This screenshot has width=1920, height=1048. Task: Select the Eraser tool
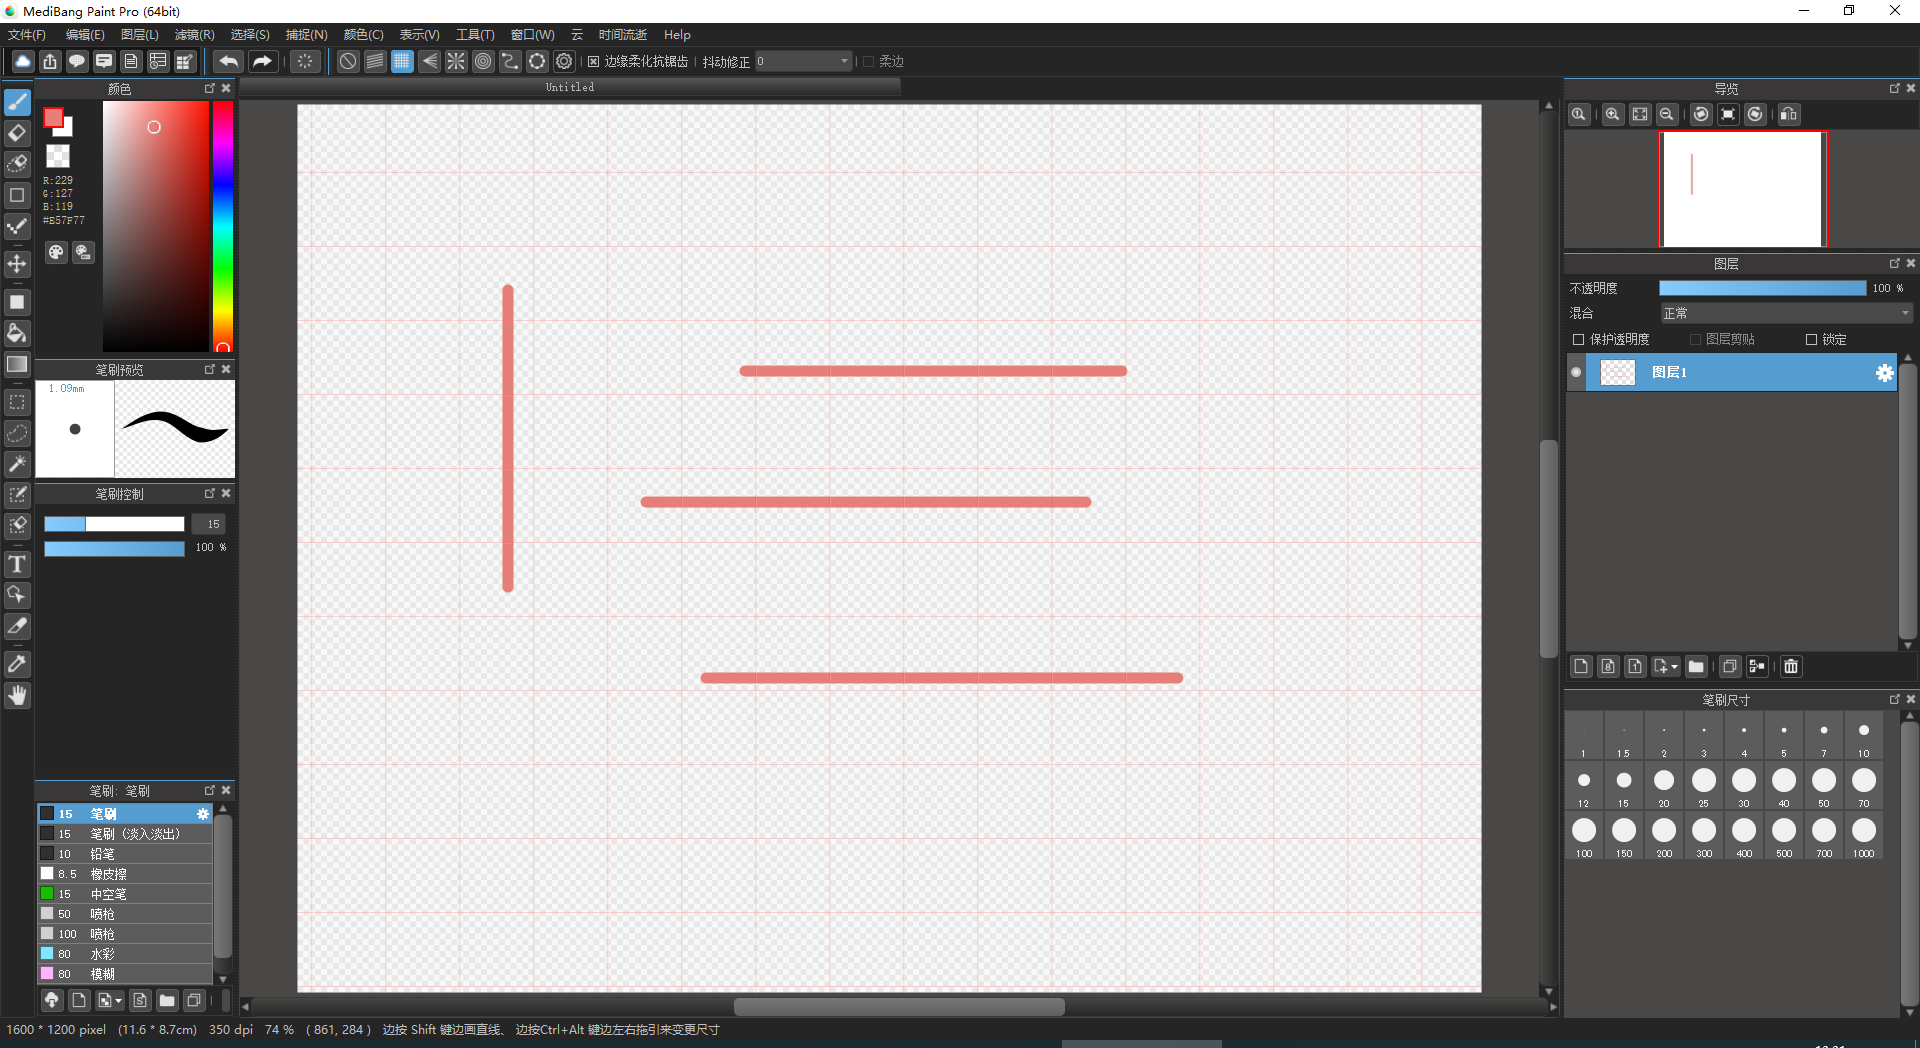17,133
